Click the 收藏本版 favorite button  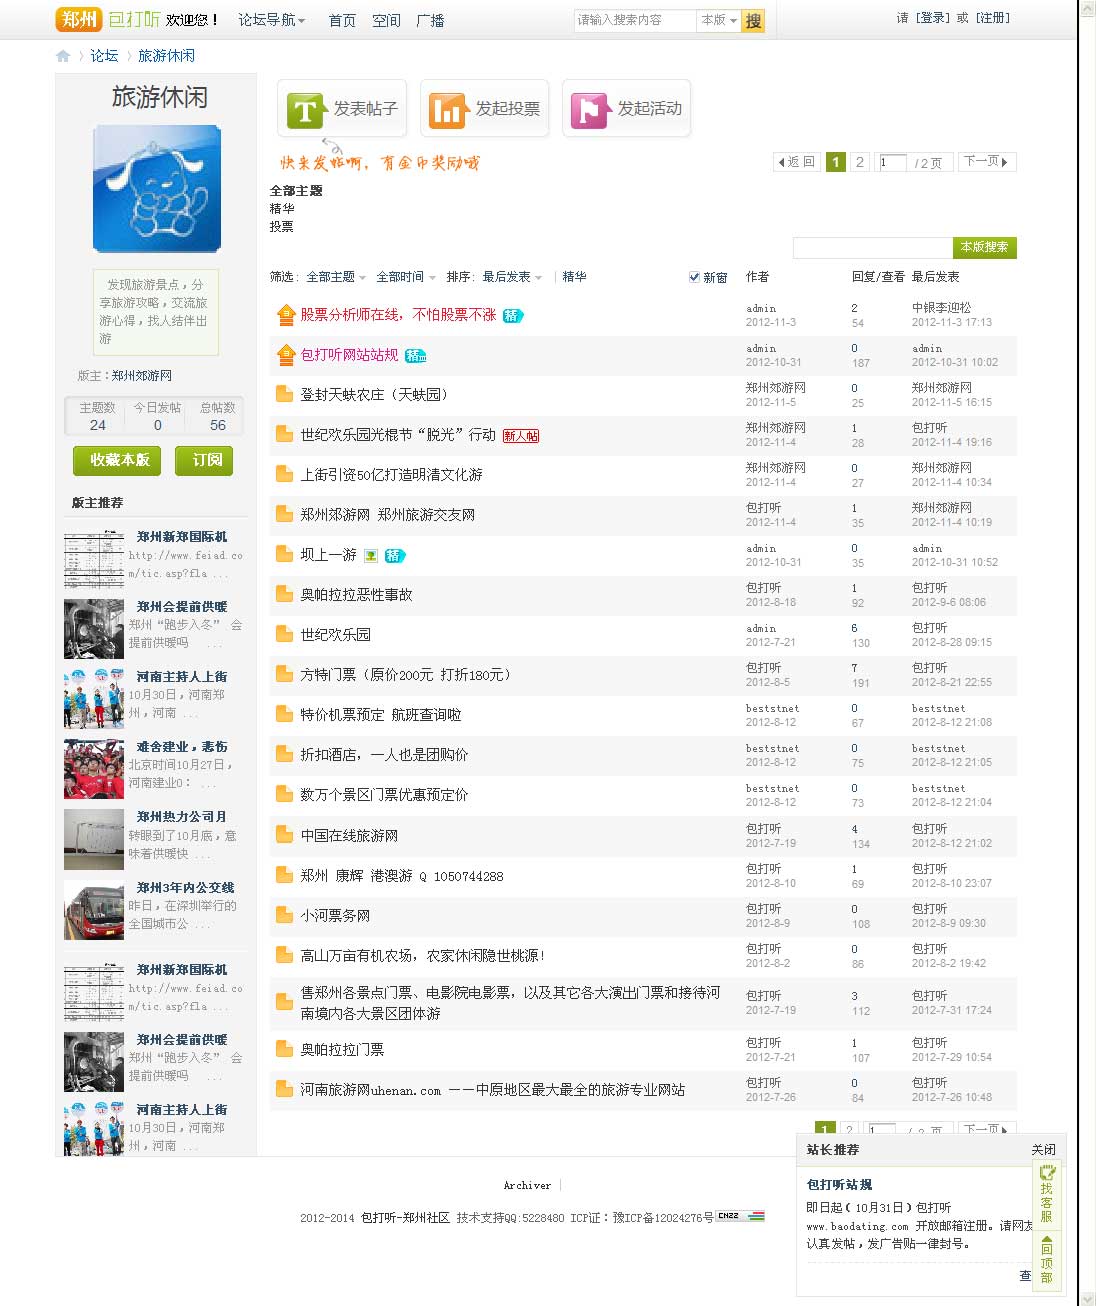click(x=116, y=461)
